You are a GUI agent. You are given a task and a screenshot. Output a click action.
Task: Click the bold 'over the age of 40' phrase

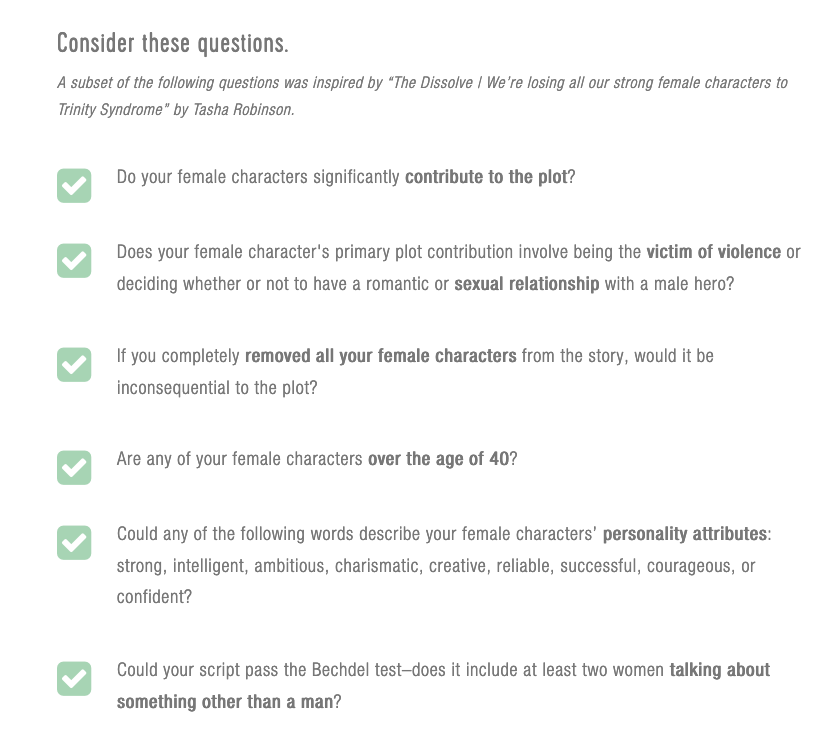[438, 460]
